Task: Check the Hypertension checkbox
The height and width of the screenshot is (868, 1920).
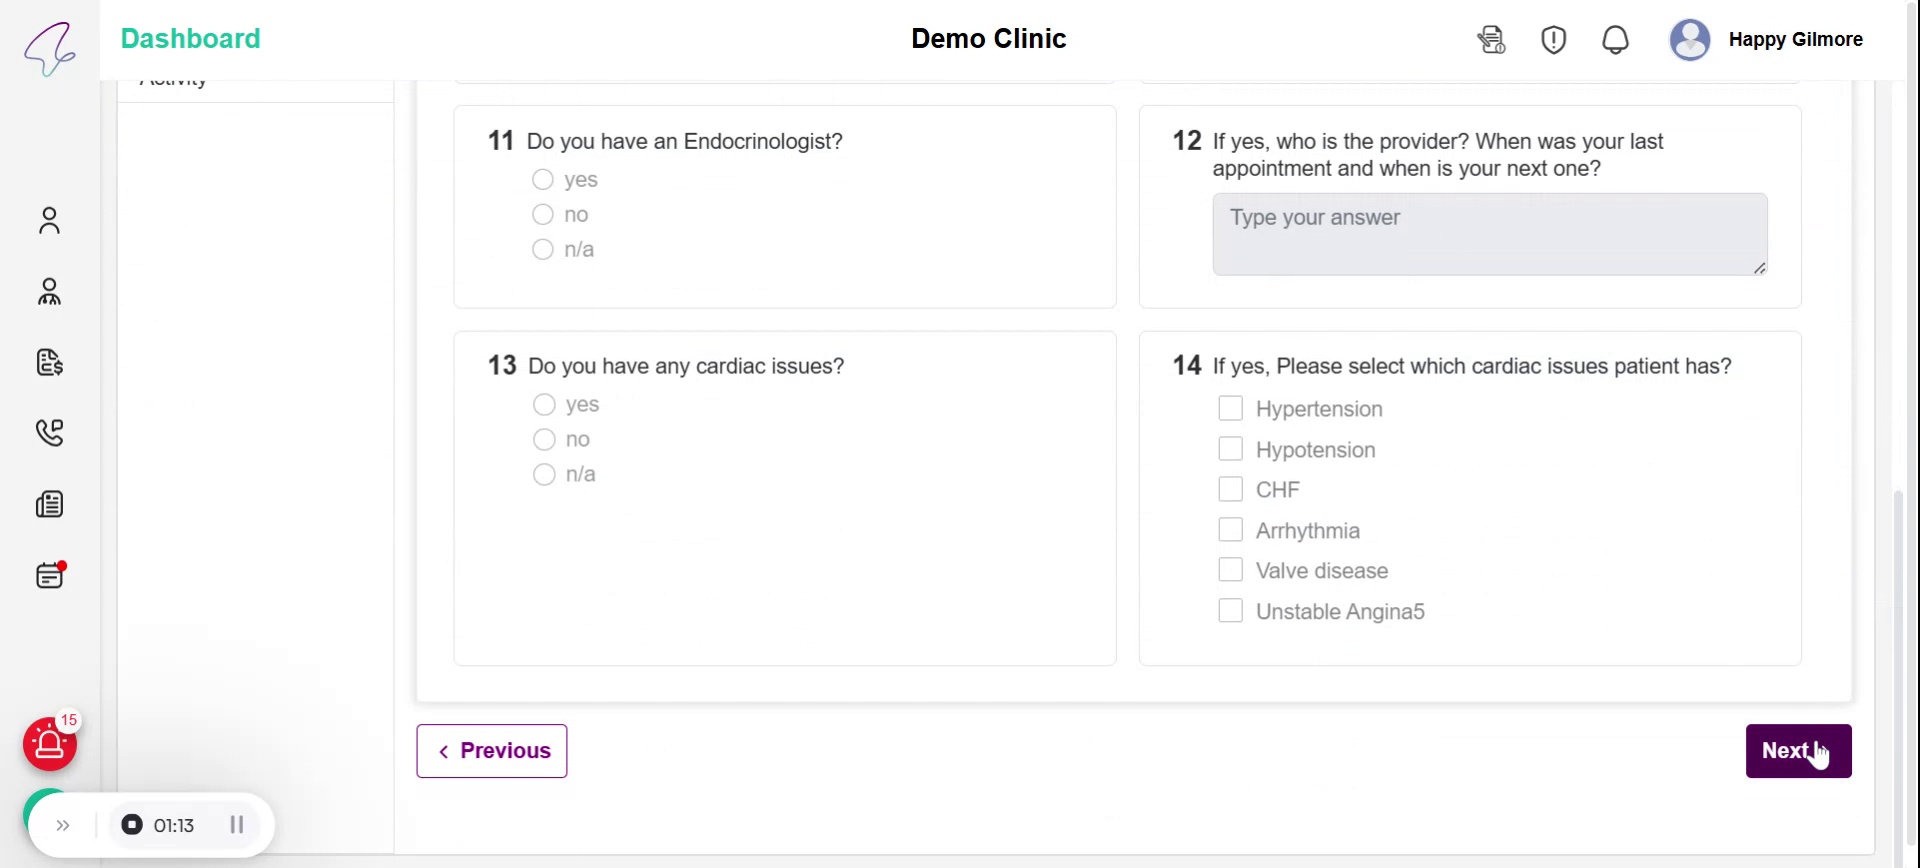Action: (1231, 409)
